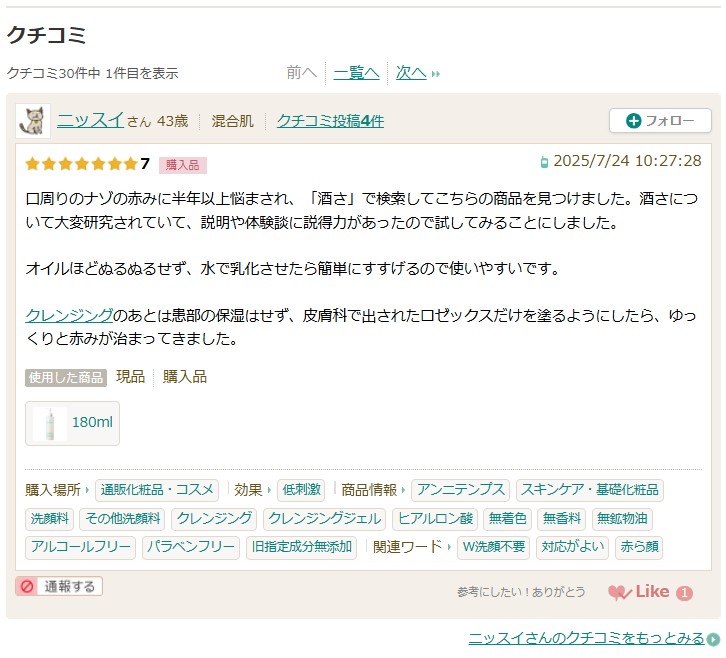The height and width of the screenshot is (658, 726).
Task: Go to next review via 次へ
Action: tap(411, 72)
